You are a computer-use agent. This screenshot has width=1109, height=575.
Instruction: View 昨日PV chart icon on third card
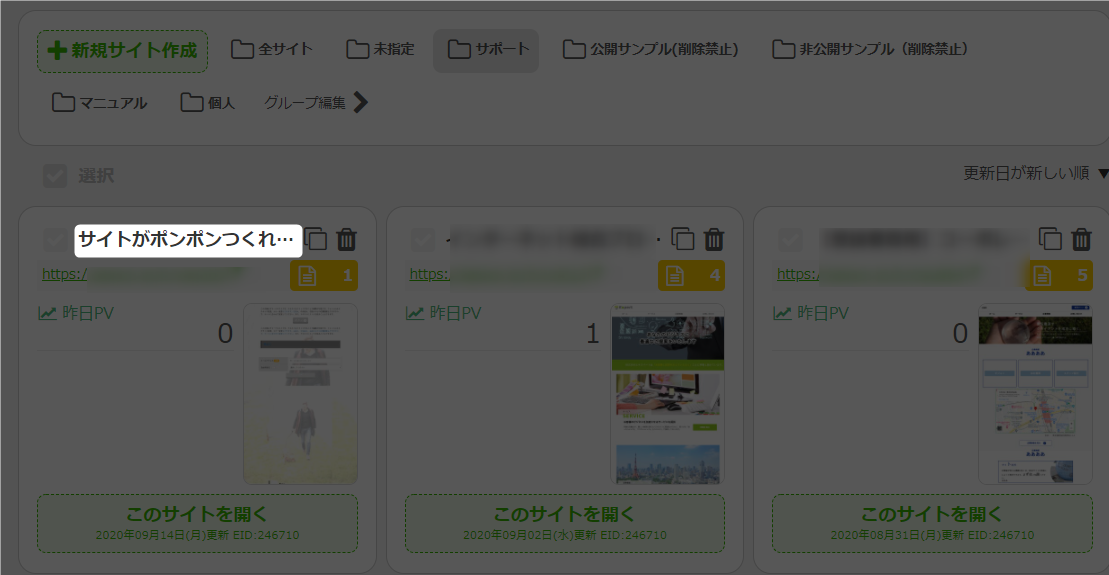[783, 313]
